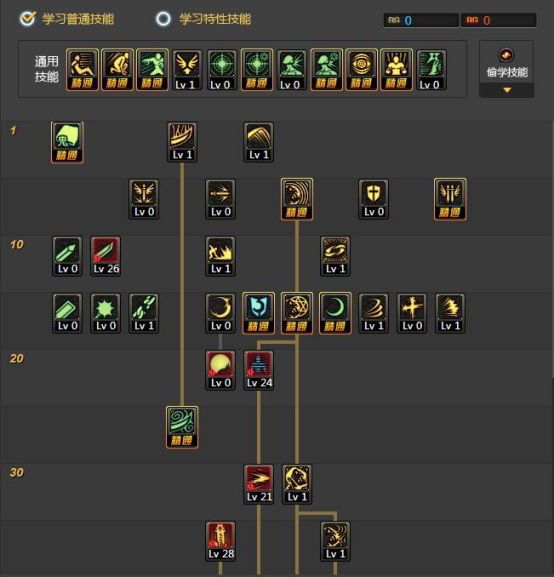554x577 pixels.
Task: Select the eye skill in general skills row
Action: [361, 70]
